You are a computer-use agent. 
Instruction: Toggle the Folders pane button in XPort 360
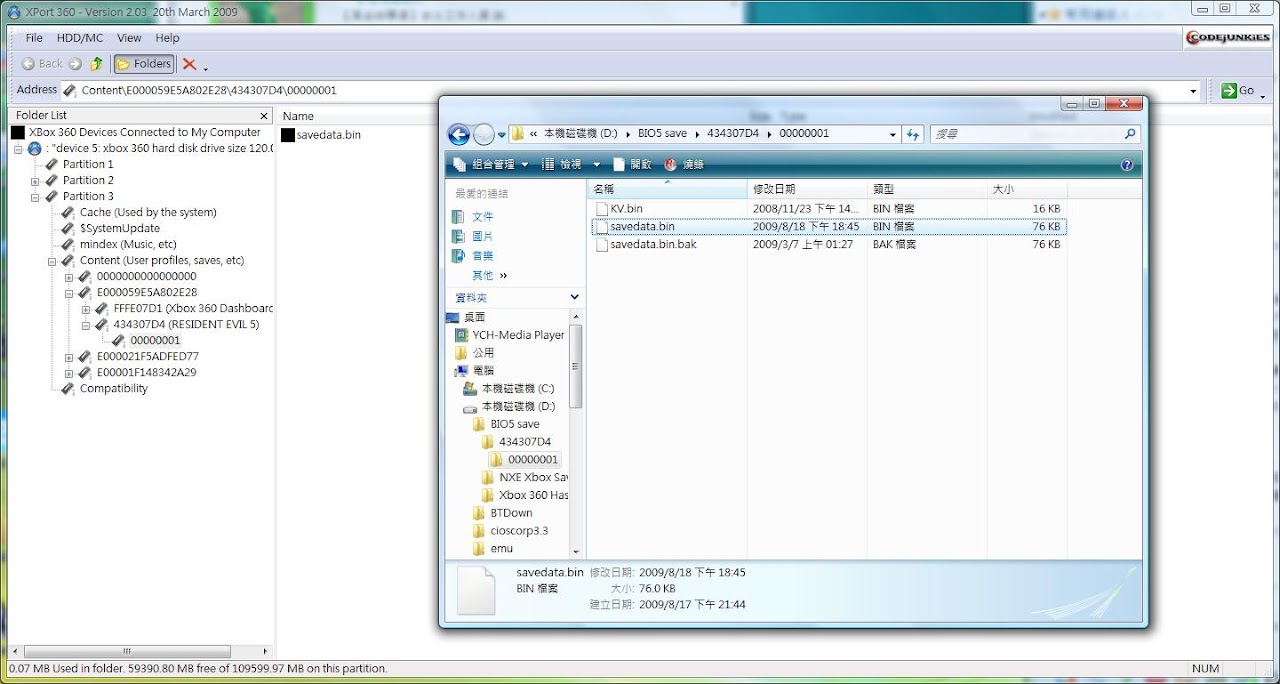[144, 64]
